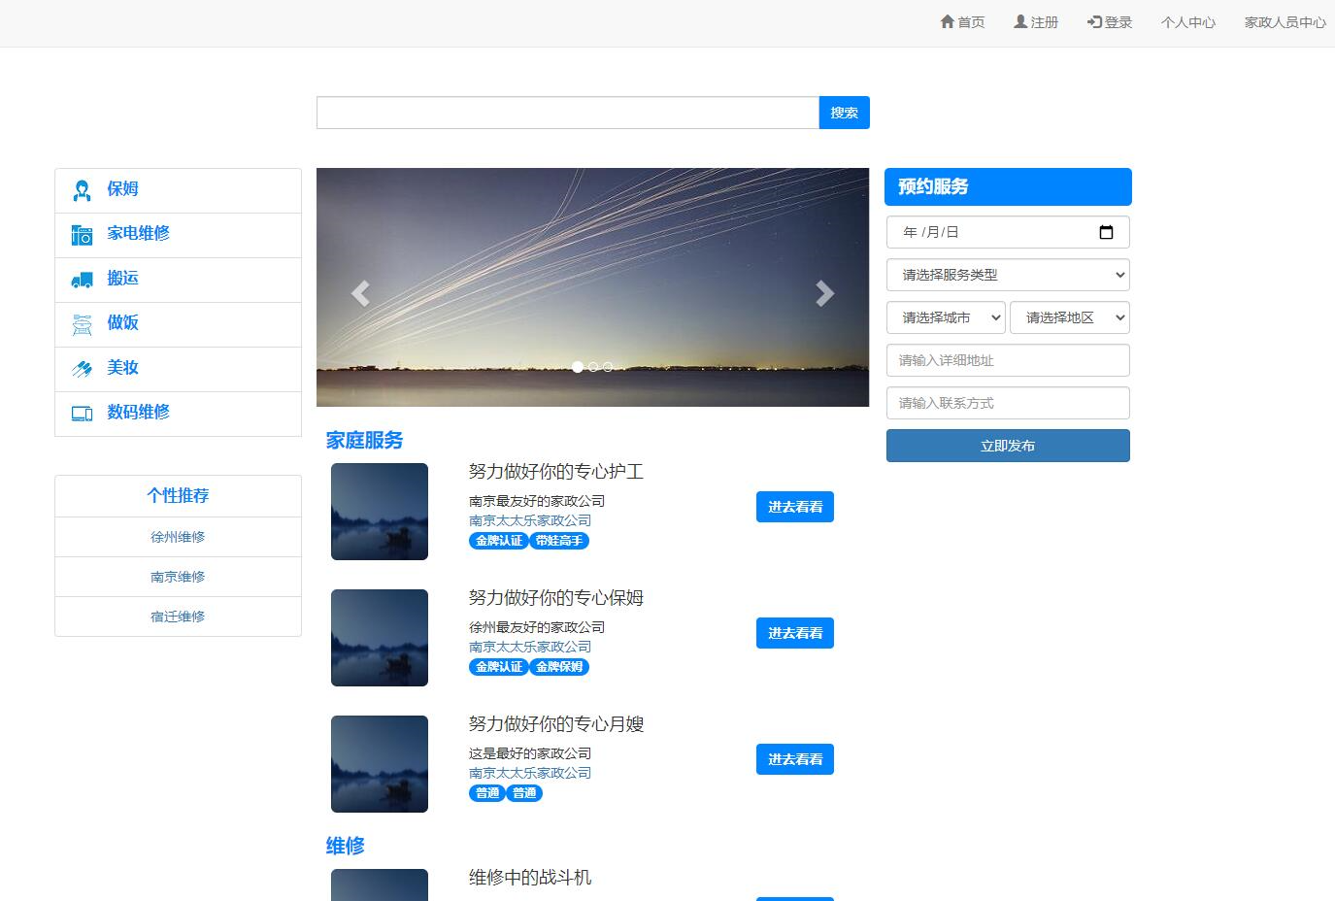Image resolution: width=1343 pixels, height=907 pixels.
Task: Click the user icon beside 注册
Action: coord(1027,22)
